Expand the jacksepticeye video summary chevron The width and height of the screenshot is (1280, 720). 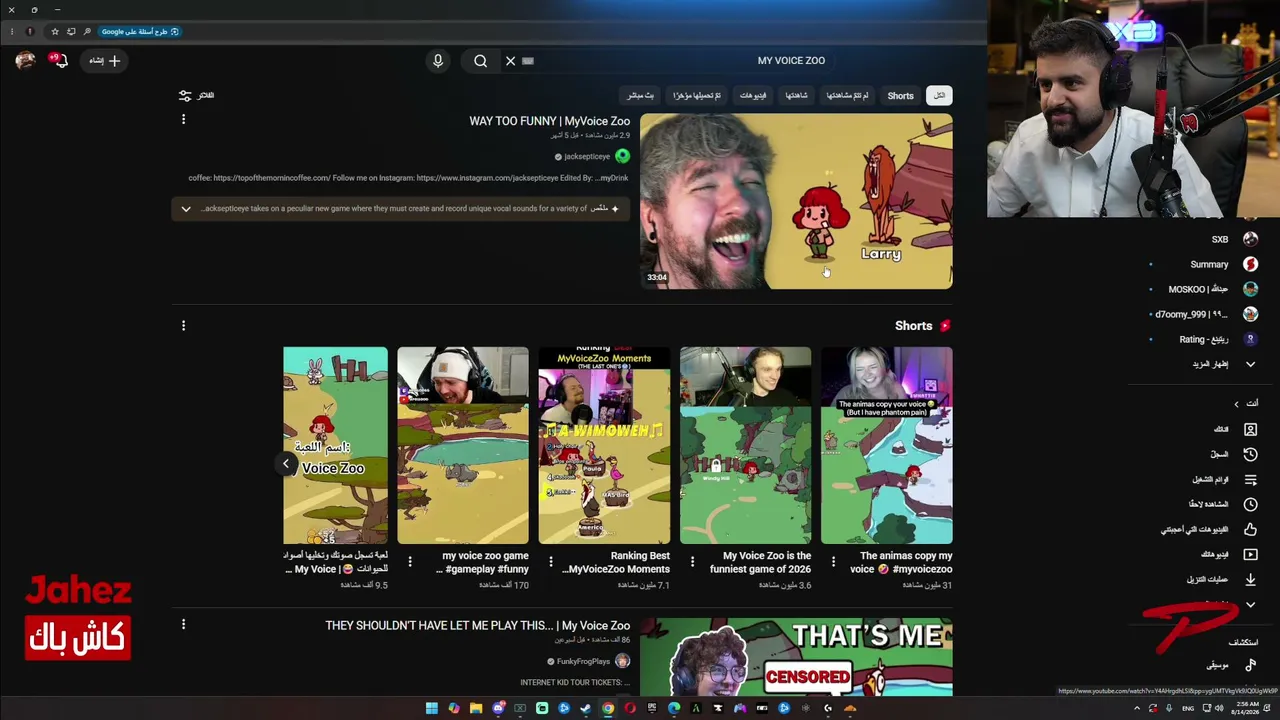pyautogui.click(x=185, y=209)
